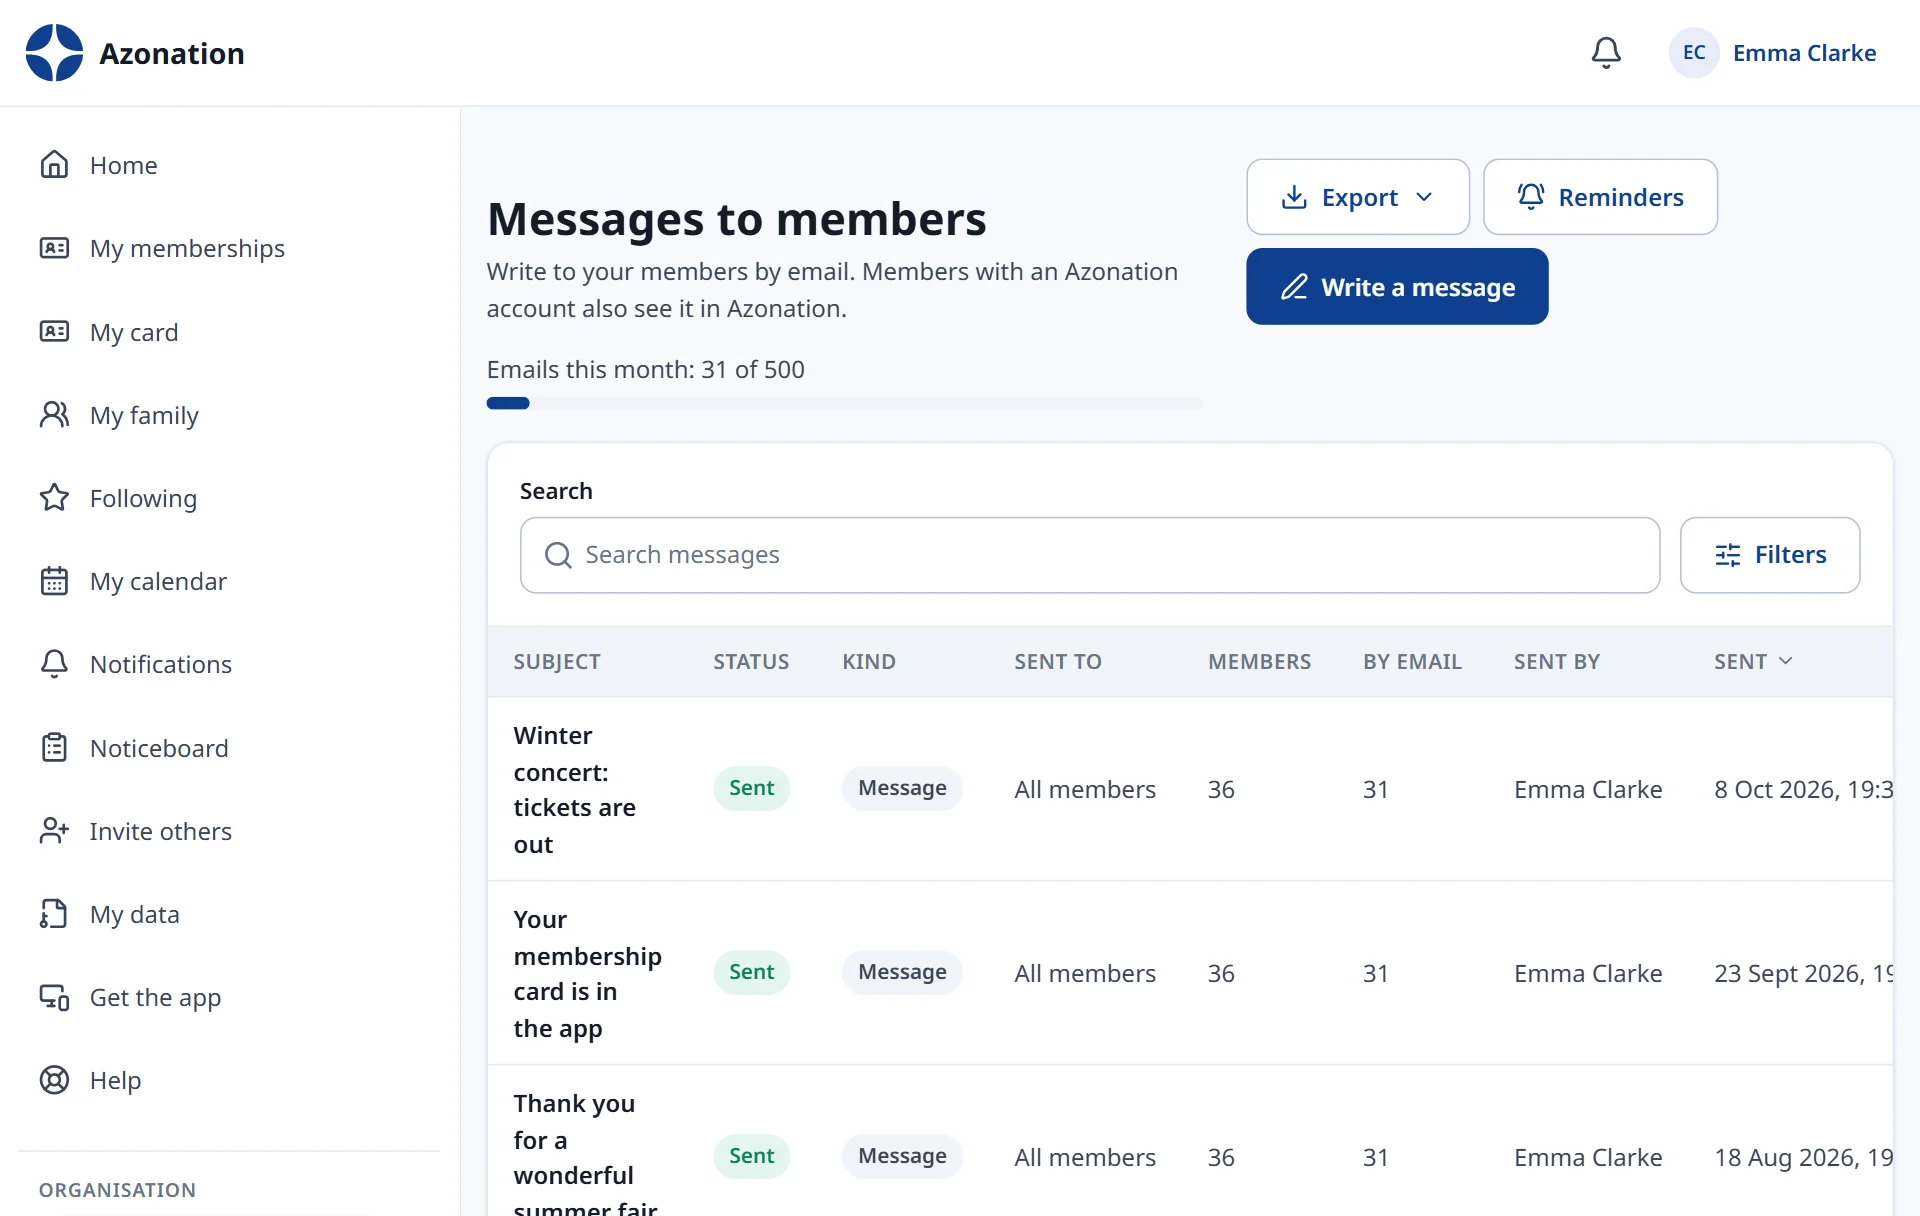Click the EC avatar badge

tap(1694, 53)
